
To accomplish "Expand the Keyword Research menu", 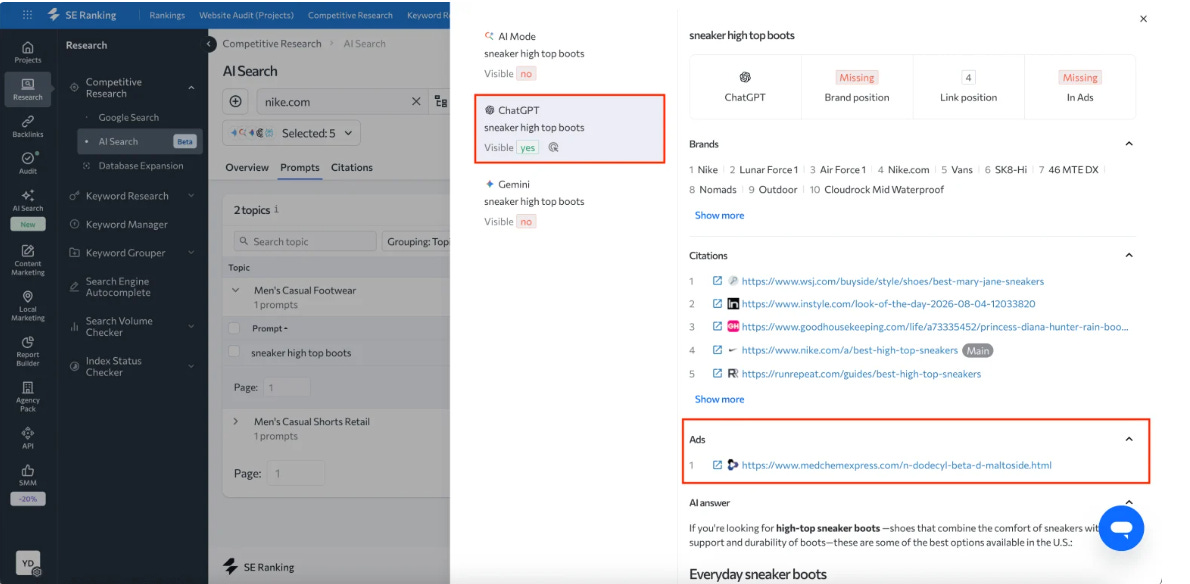I will coord(191,196).
